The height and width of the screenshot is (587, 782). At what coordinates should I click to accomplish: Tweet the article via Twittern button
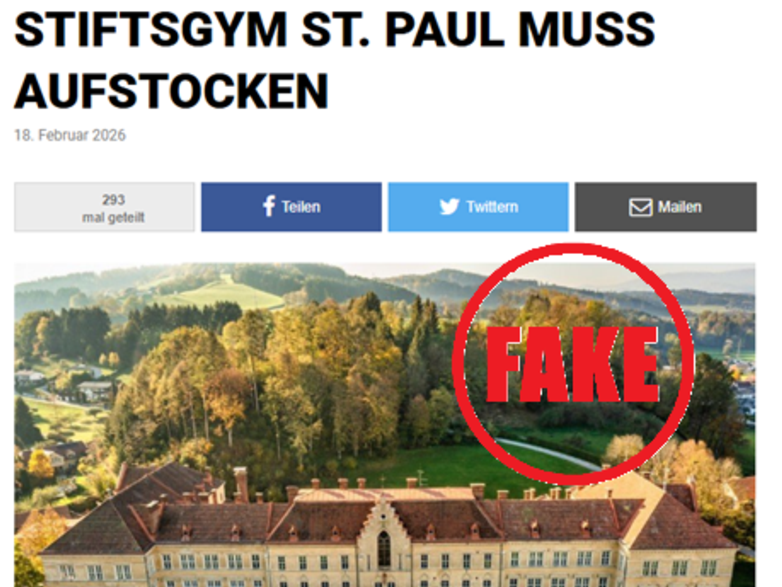(x=478, y=207)
